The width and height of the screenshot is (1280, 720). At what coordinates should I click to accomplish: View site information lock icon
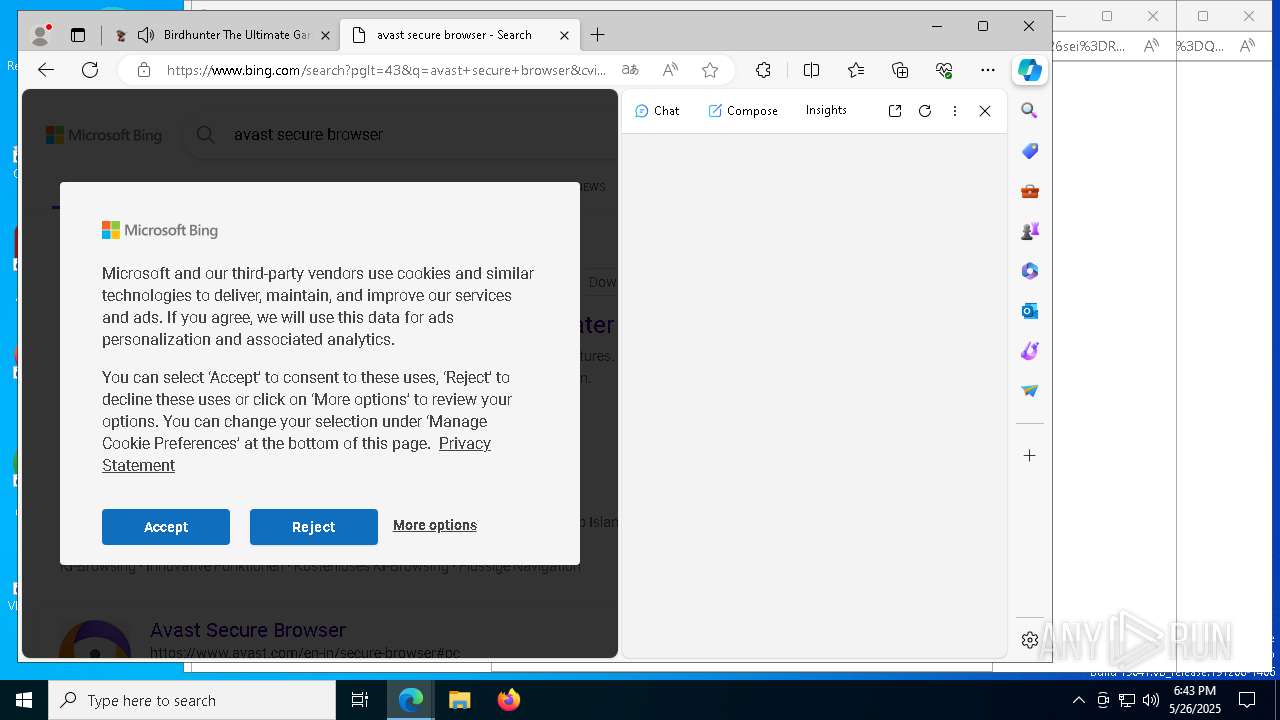(x=144, y=70)
